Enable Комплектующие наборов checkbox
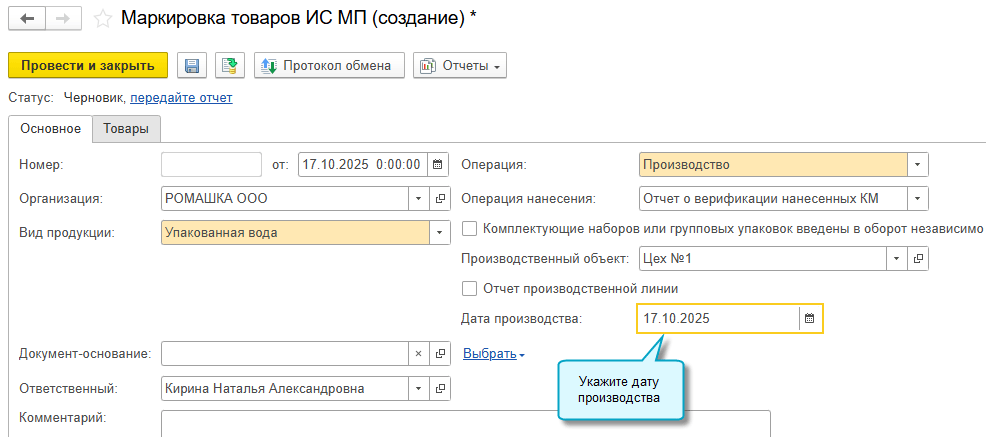This screenshot has width=986, height=437. [470, 228]
